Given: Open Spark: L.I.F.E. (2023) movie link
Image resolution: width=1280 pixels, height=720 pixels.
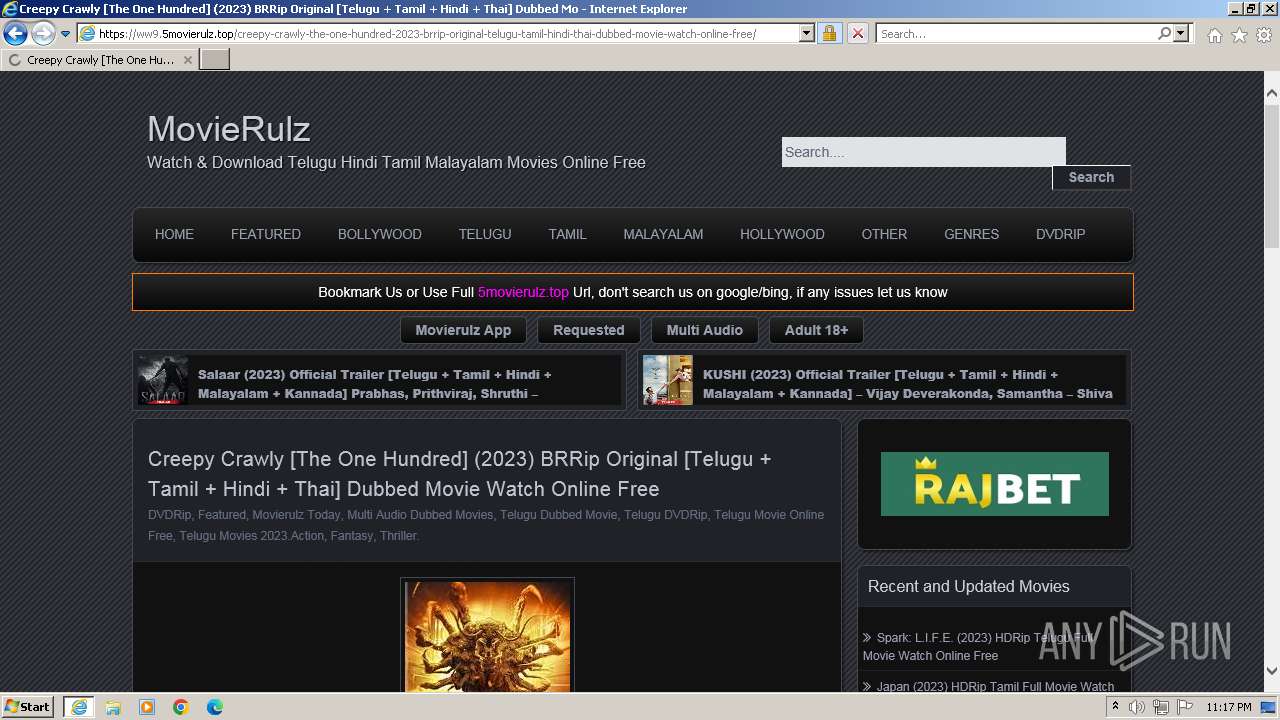Looking at the screenshot, I should pyautogui.click(x=980, y=646).
